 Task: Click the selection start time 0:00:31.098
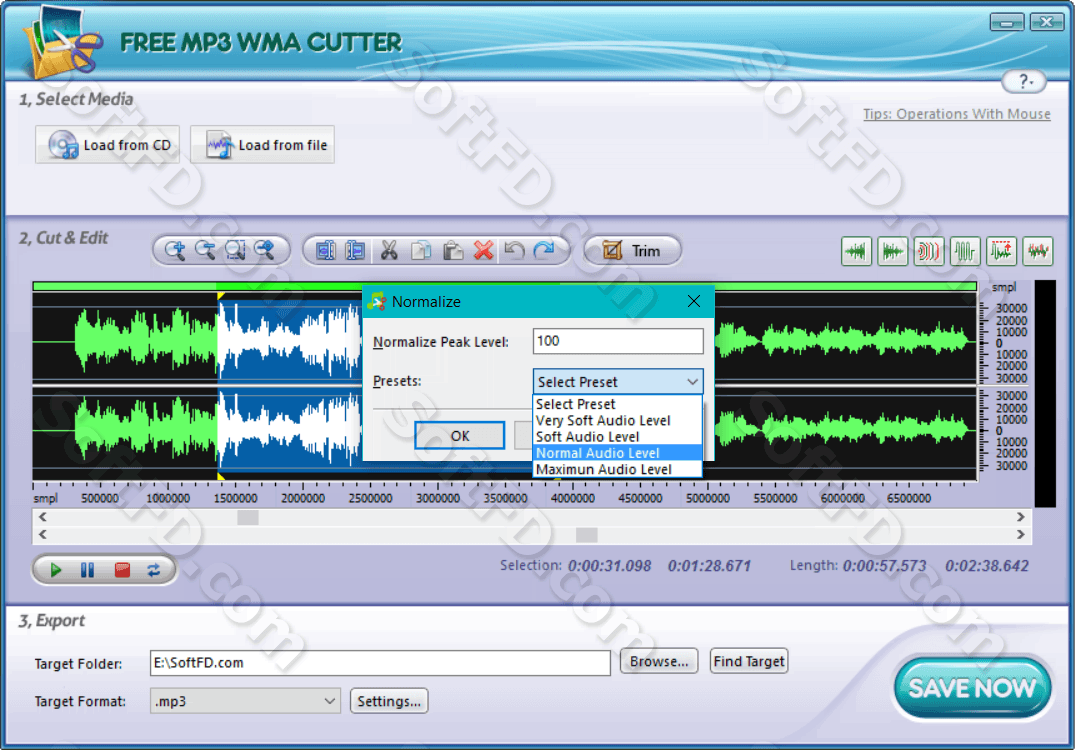(x=609, y=566)
